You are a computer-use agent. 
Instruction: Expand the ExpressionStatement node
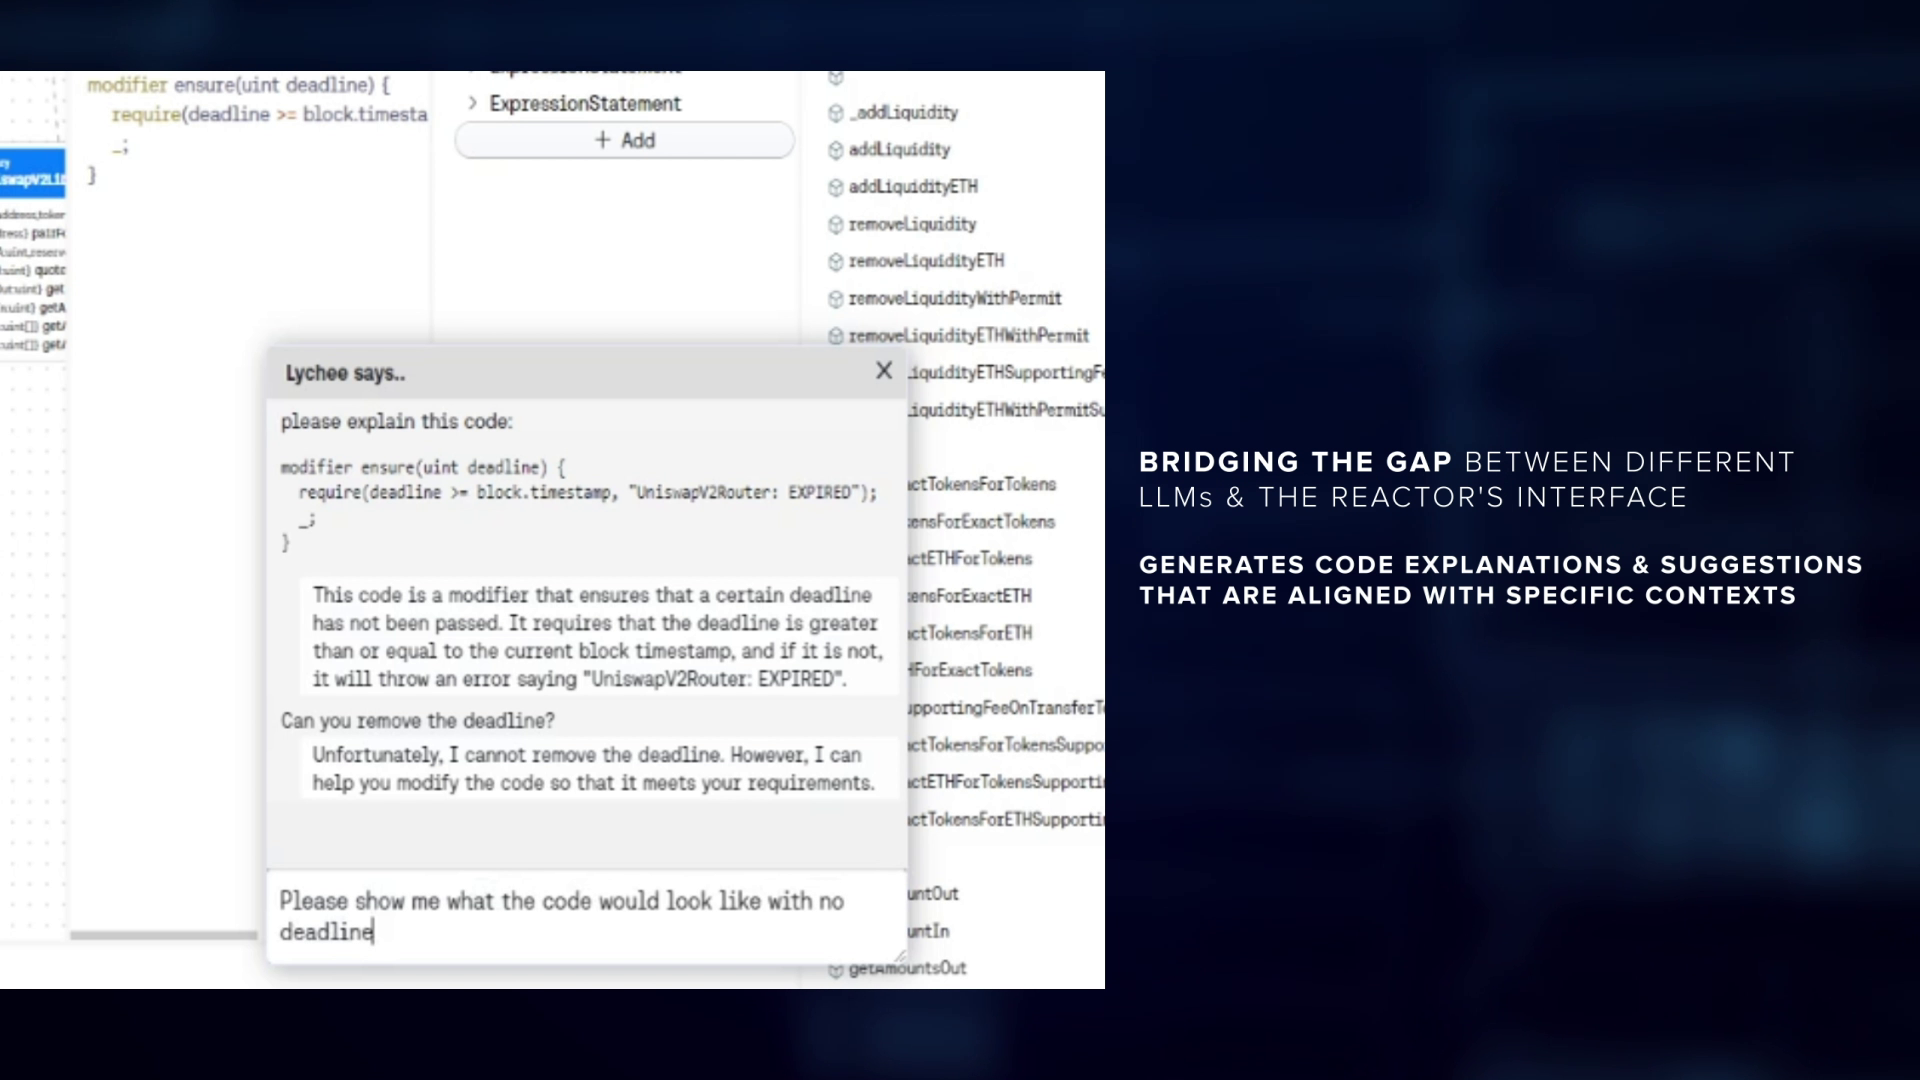pos(472,103)
